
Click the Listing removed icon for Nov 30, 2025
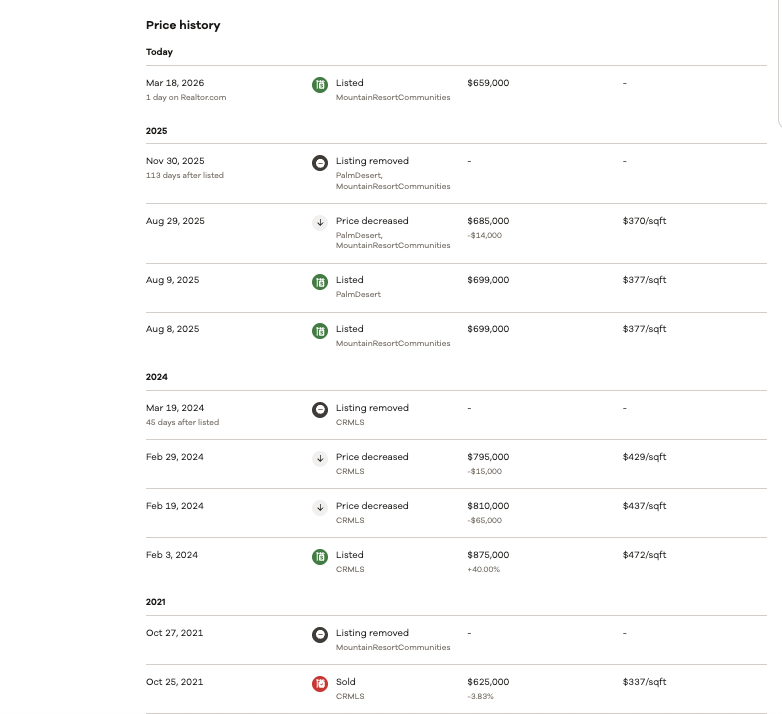[320, 163]
